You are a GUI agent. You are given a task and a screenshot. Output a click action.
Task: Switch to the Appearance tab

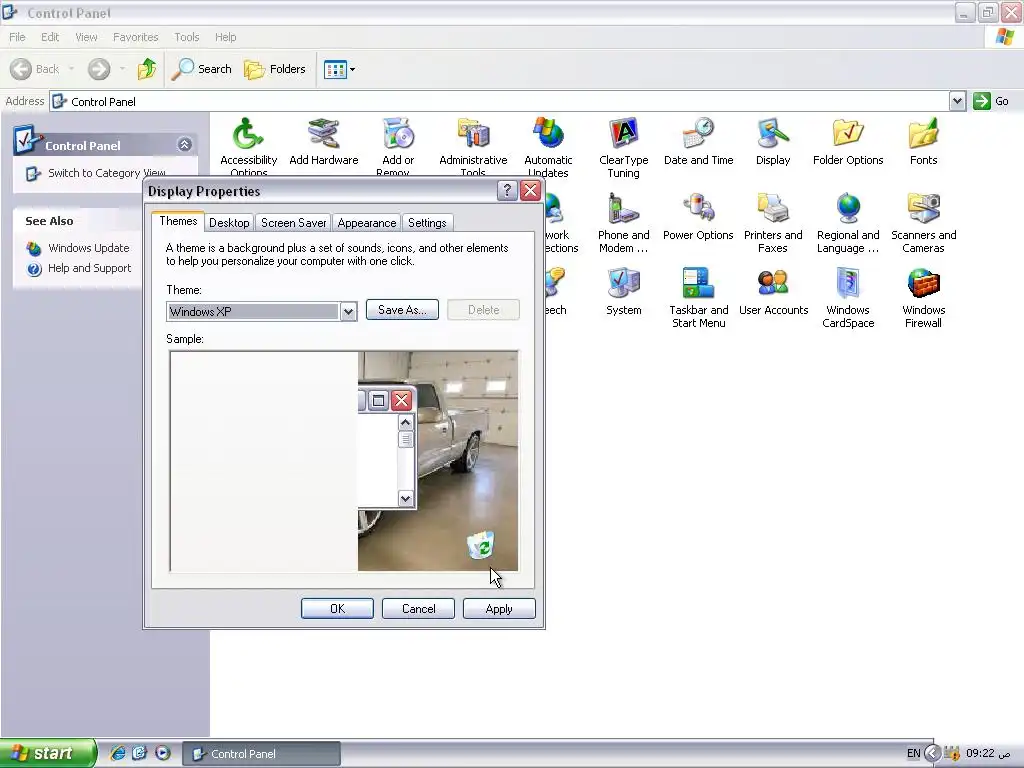coord(366,223)
